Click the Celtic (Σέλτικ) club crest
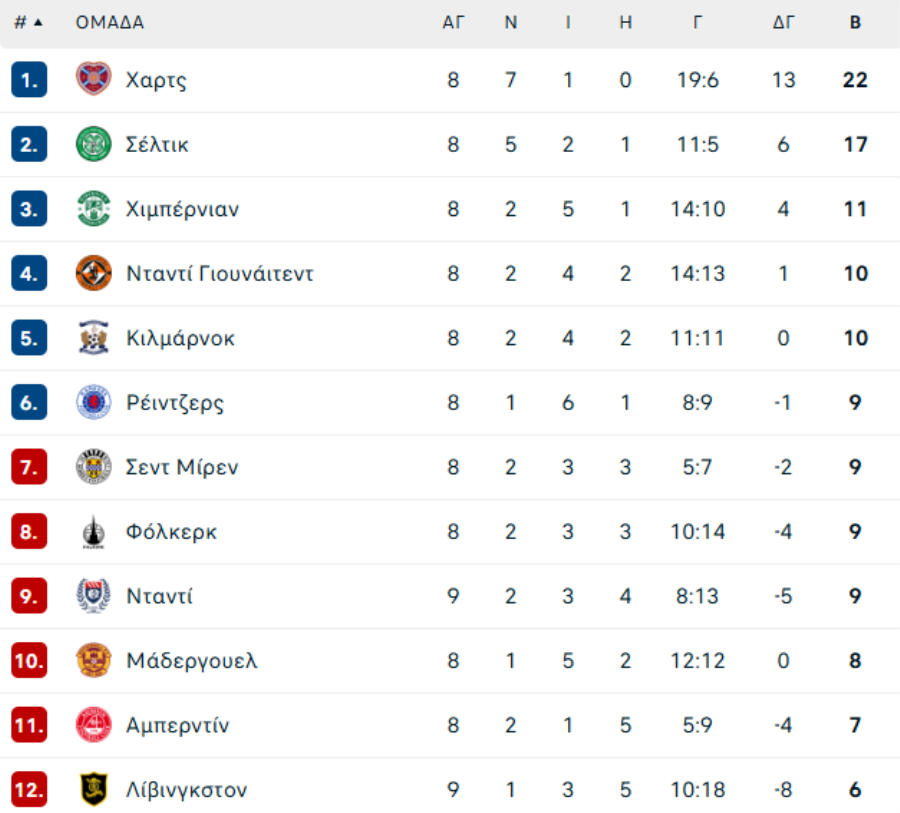 pos(93,144)
